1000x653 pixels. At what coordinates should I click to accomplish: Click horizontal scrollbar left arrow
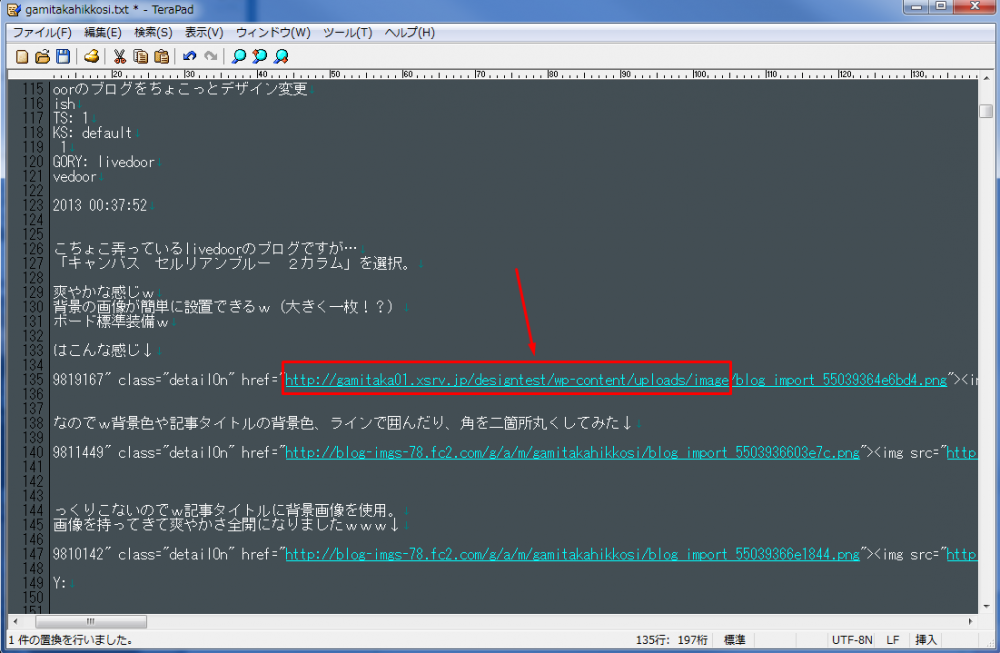click(15, 621)
